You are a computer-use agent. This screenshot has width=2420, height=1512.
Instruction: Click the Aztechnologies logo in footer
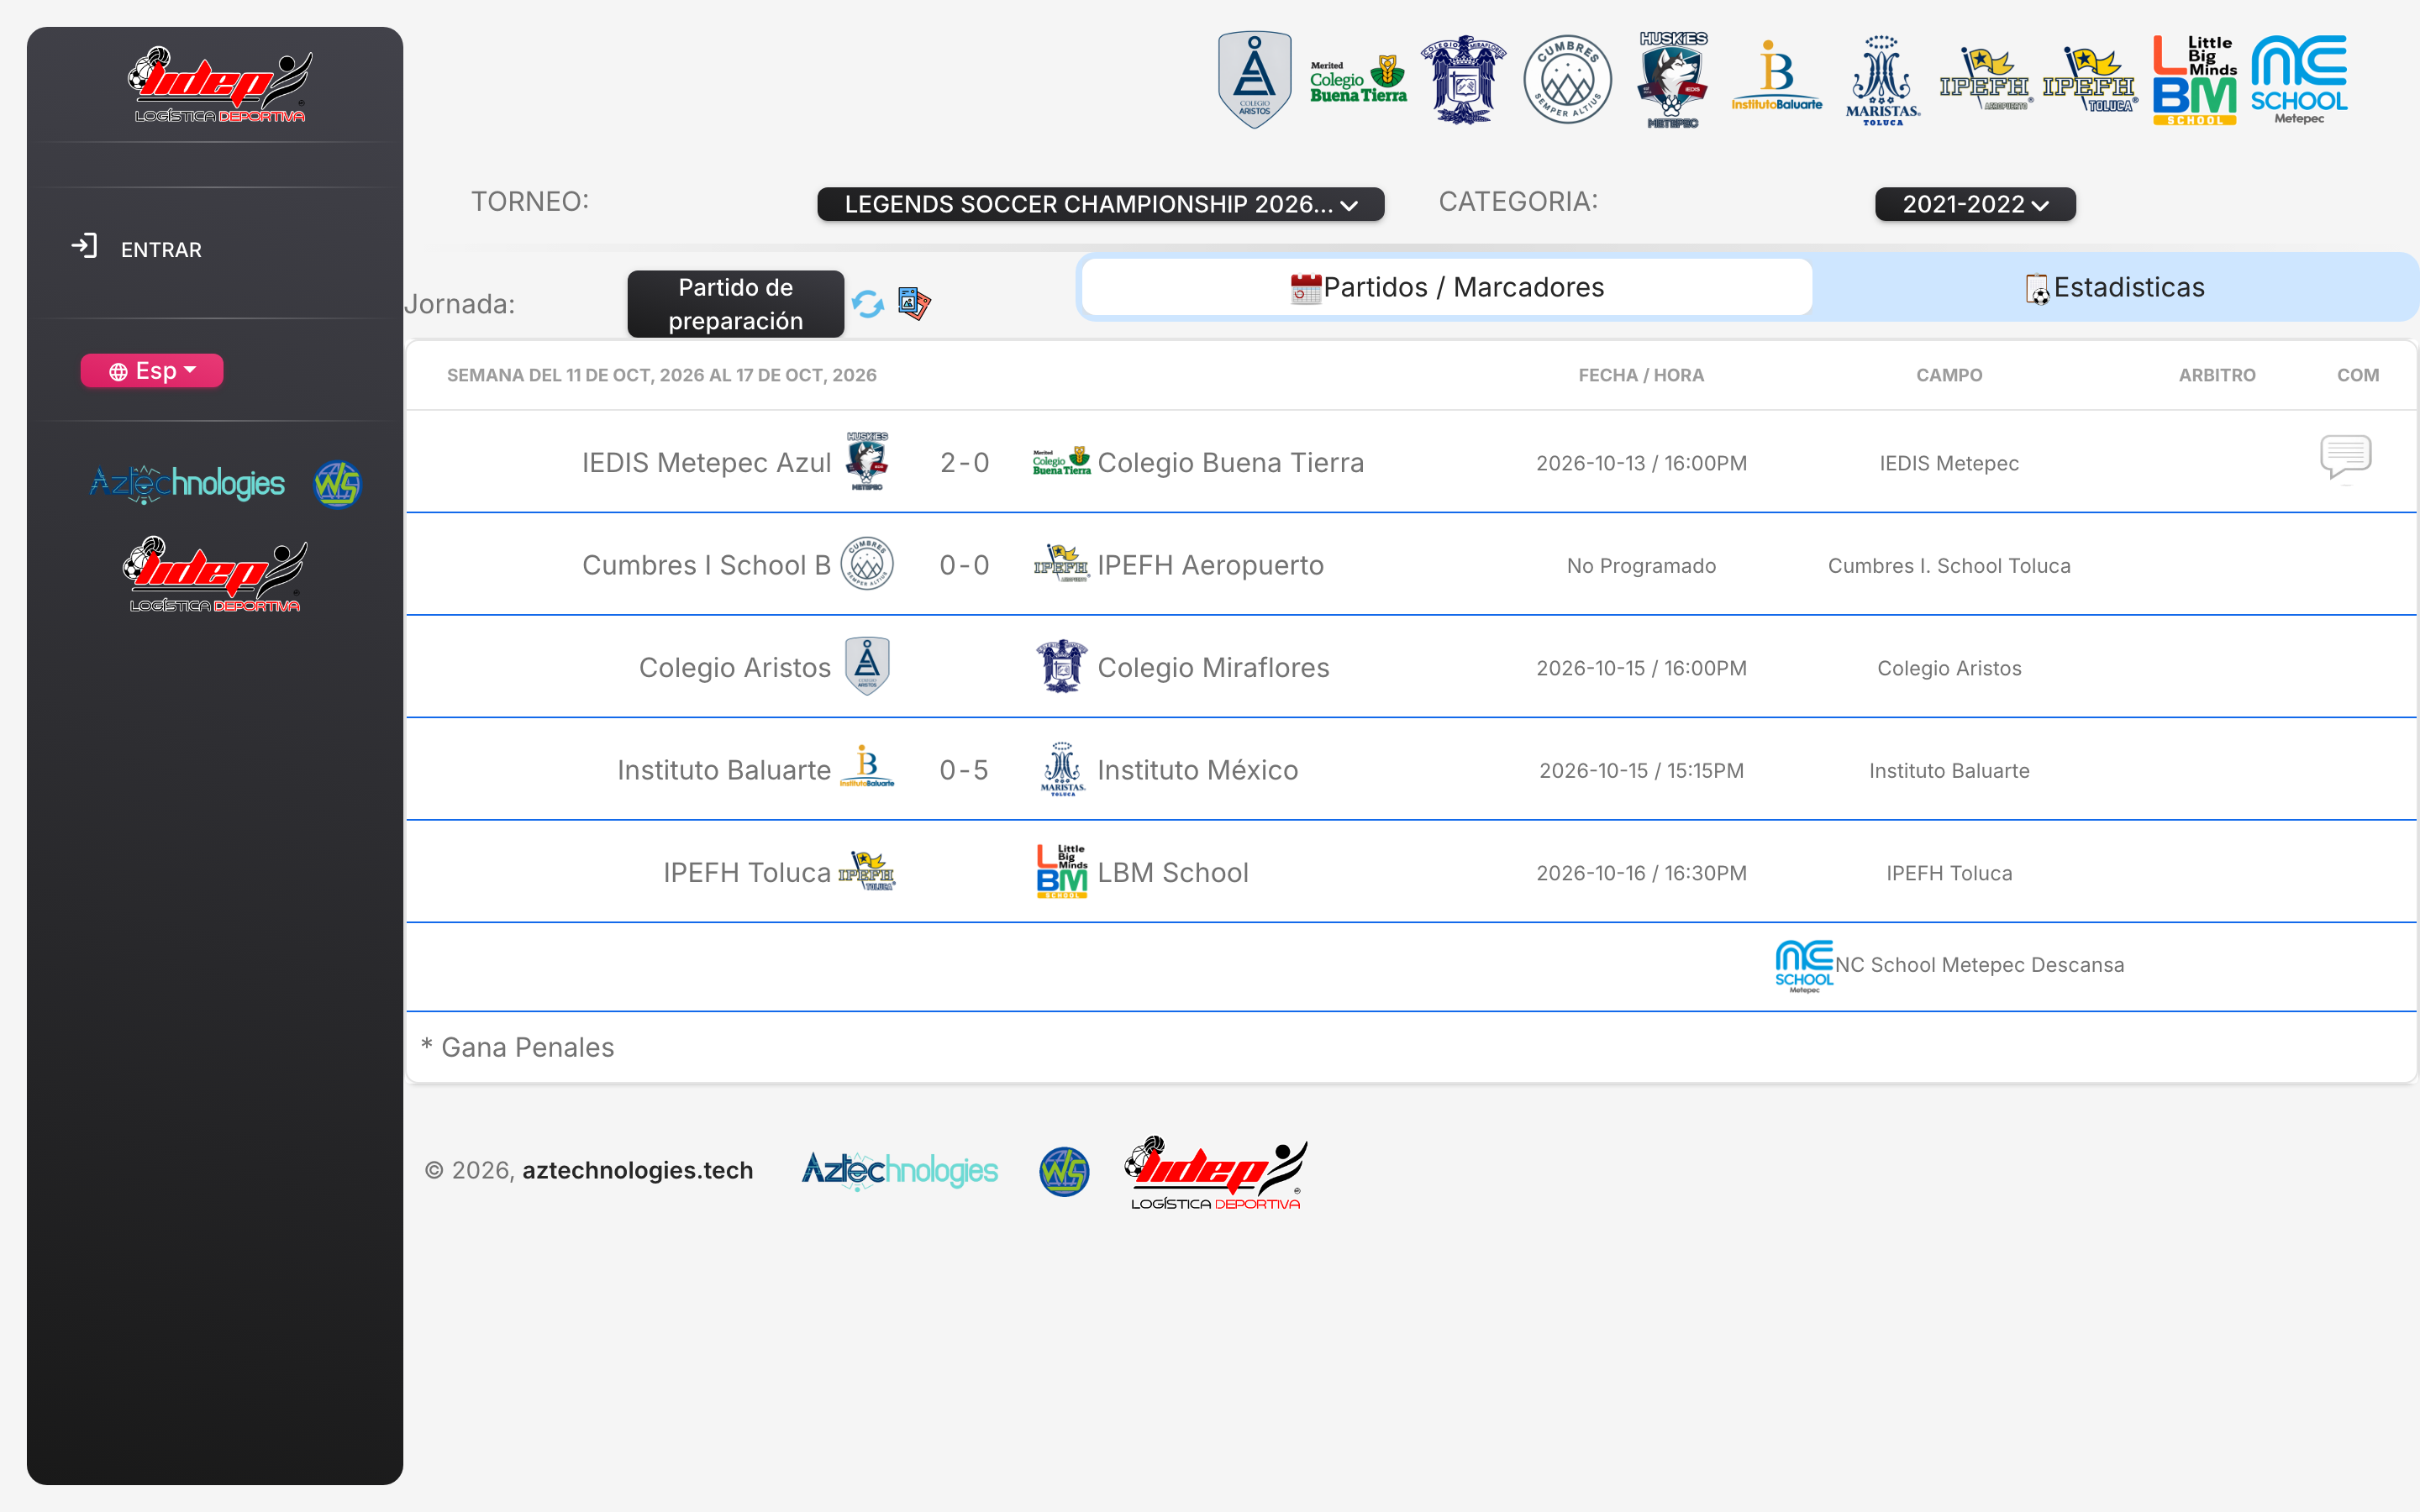[900, 1170]
